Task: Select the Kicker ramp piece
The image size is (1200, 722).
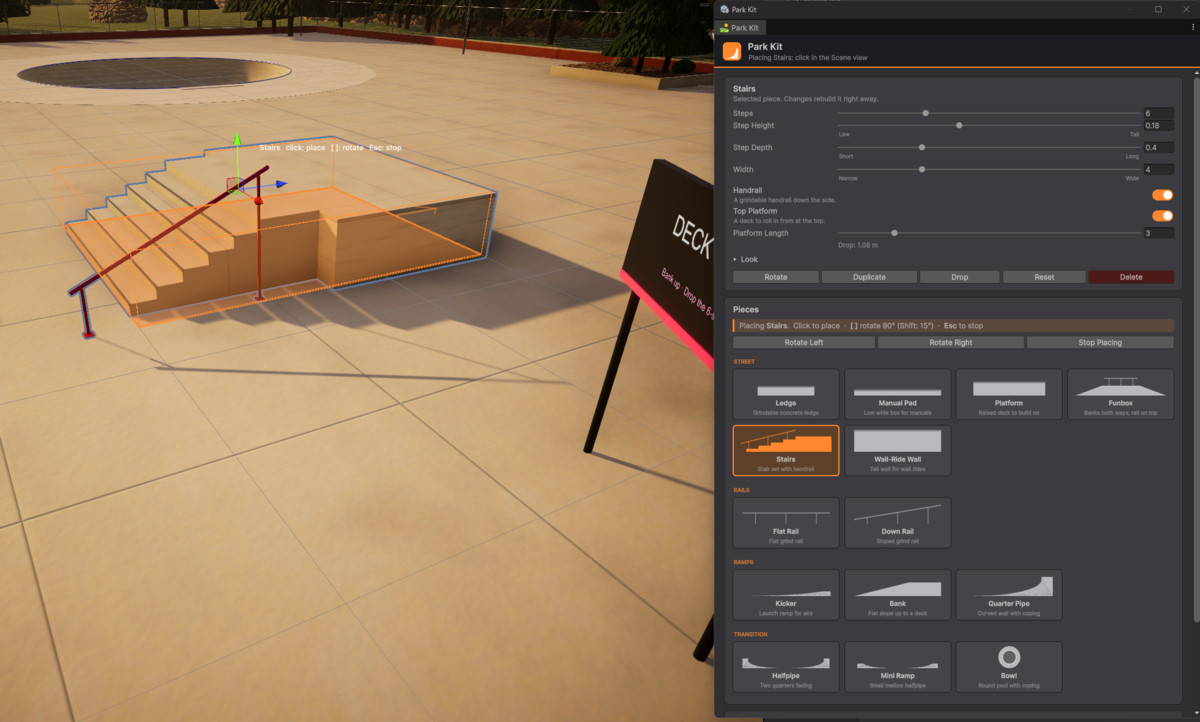Action: pos(786,595)
